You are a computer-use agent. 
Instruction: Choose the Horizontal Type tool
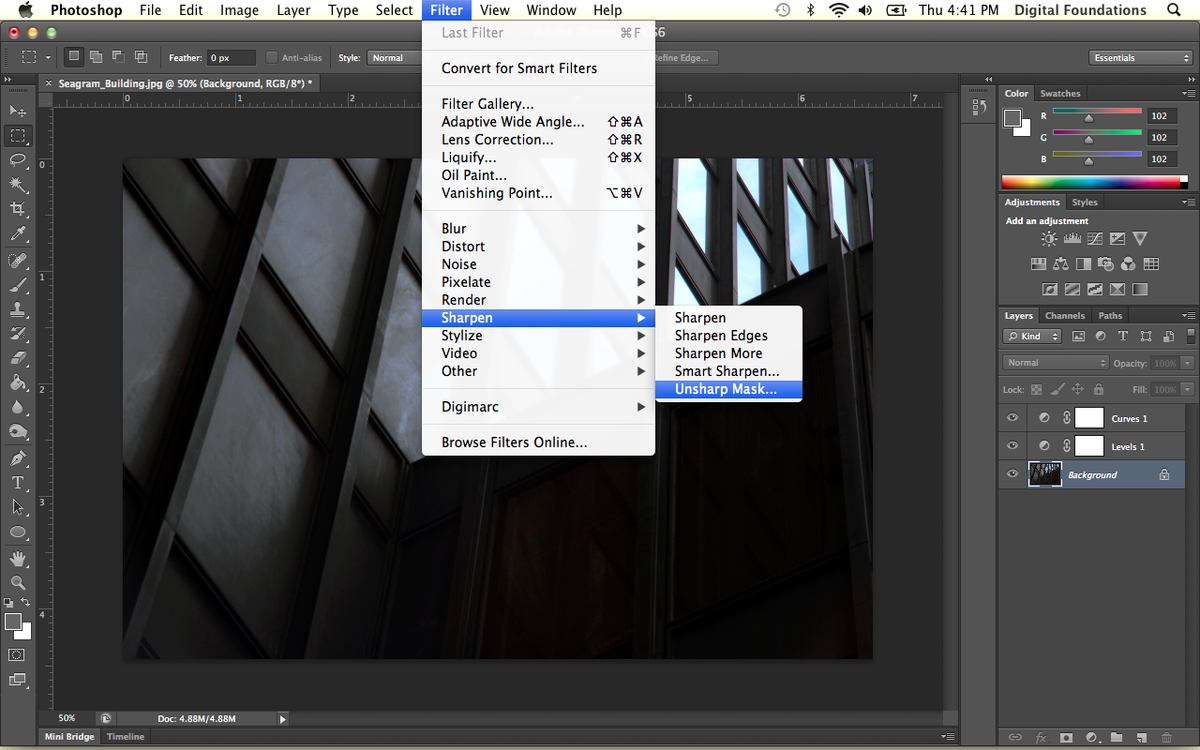click(x=18, y=482)
